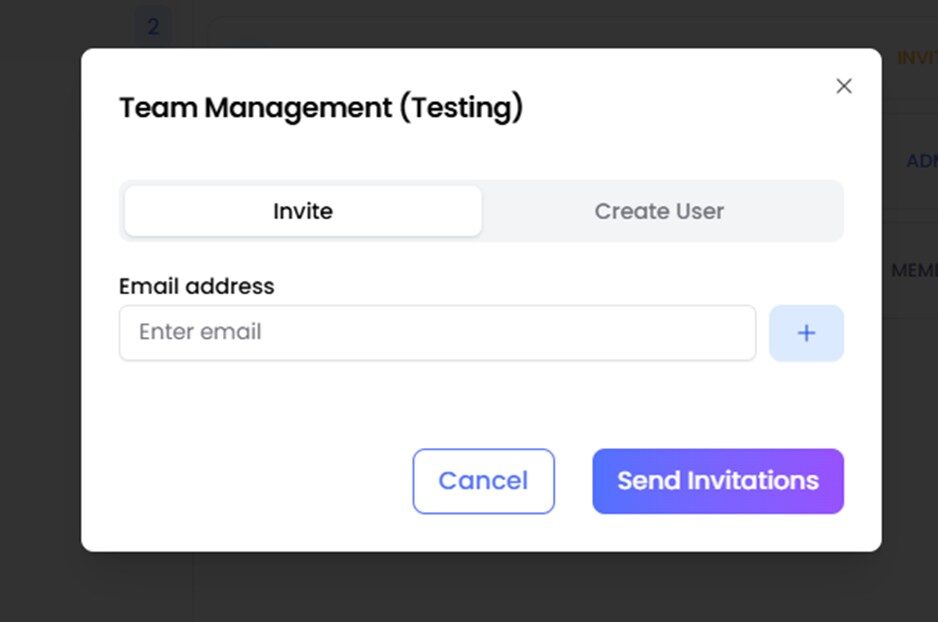This screenshot has width=938, height=622.
Task: Click the gradient purple Send Invitations button
Action: tap(718, 481)
